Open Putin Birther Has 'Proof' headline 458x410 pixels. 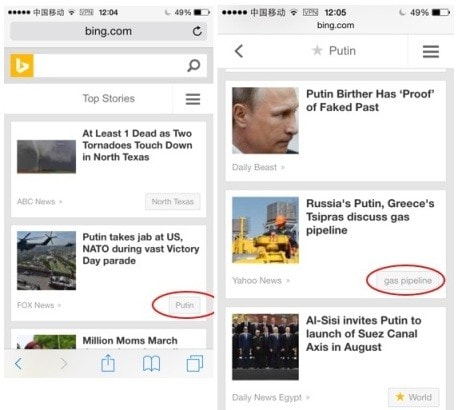(x=370, y=101)
